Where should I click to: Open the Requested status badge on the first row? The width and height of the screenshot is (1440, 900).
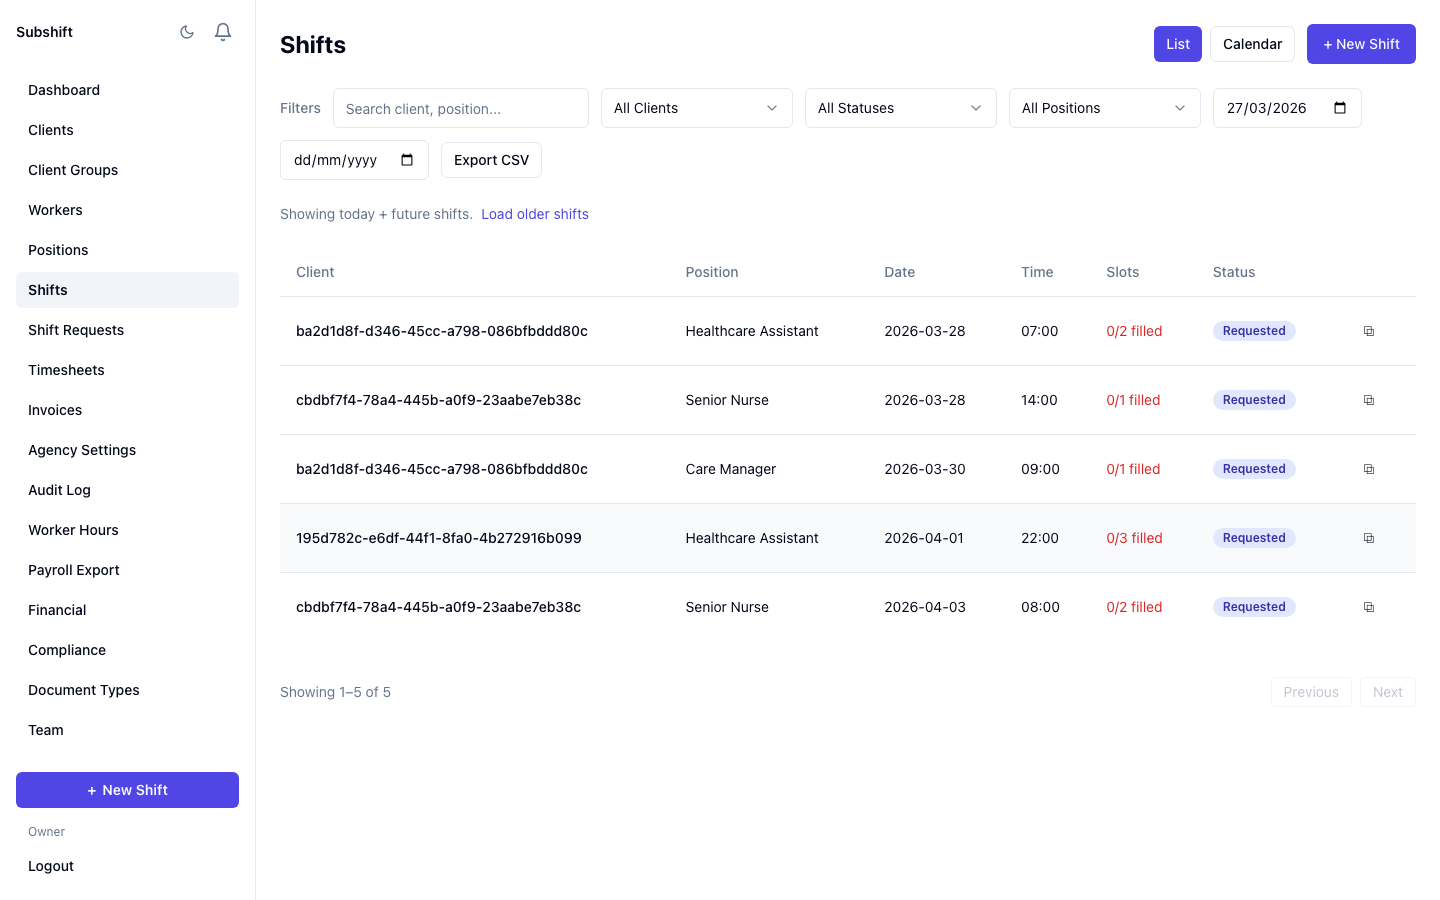coord(1254,330)
